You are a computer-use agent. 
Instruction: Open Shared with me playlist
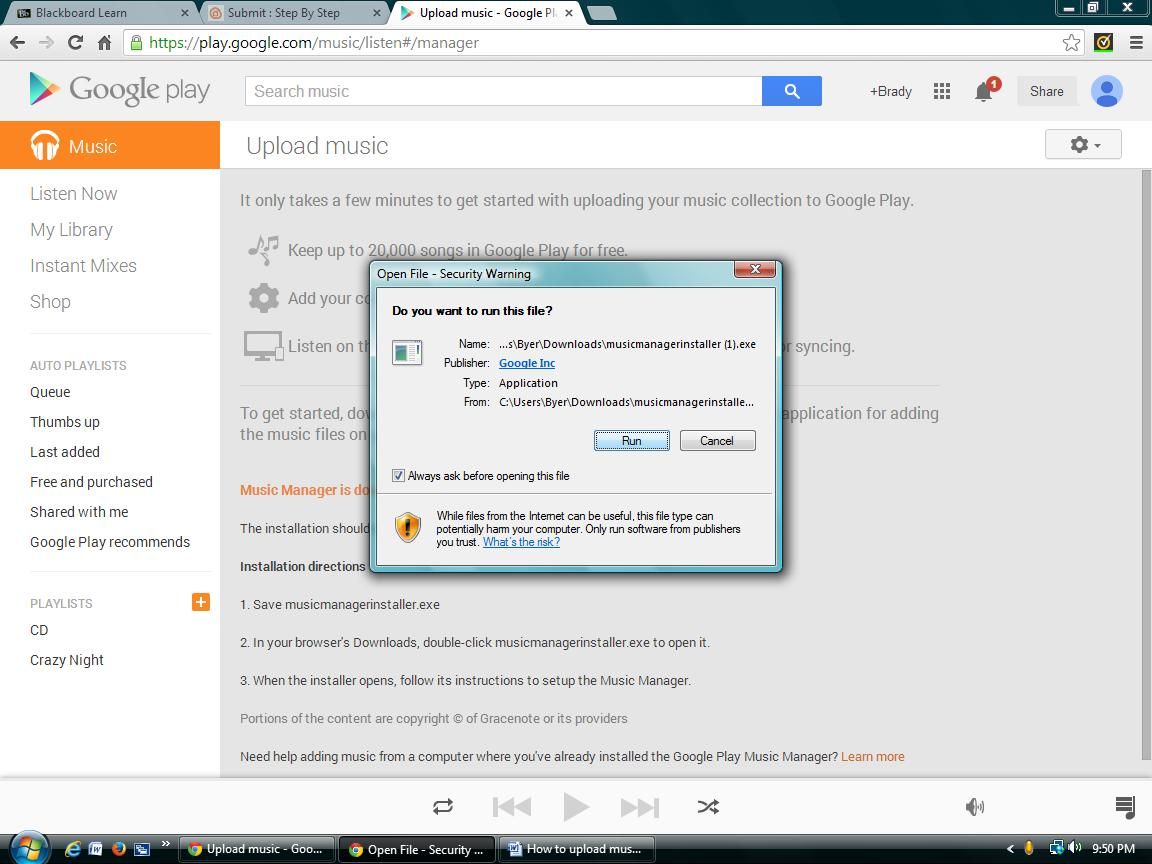click(x=79, y=512)
